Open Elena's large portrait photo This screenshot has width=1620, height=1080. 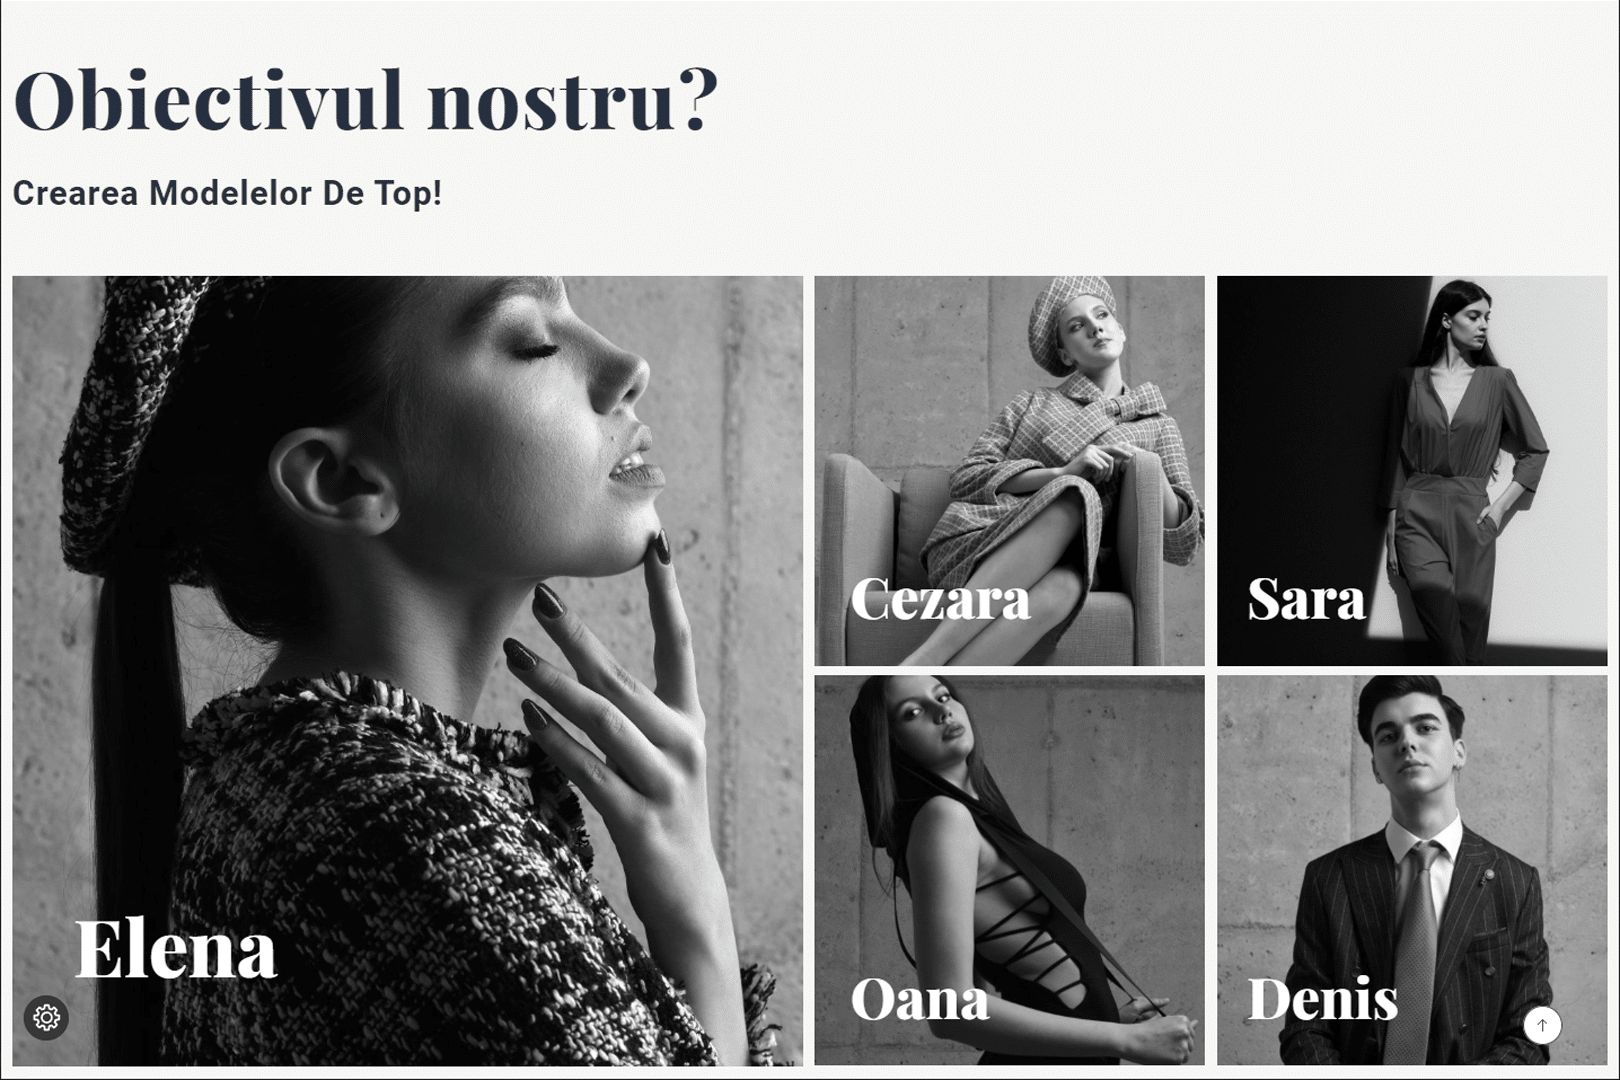[x=407, y=671]
